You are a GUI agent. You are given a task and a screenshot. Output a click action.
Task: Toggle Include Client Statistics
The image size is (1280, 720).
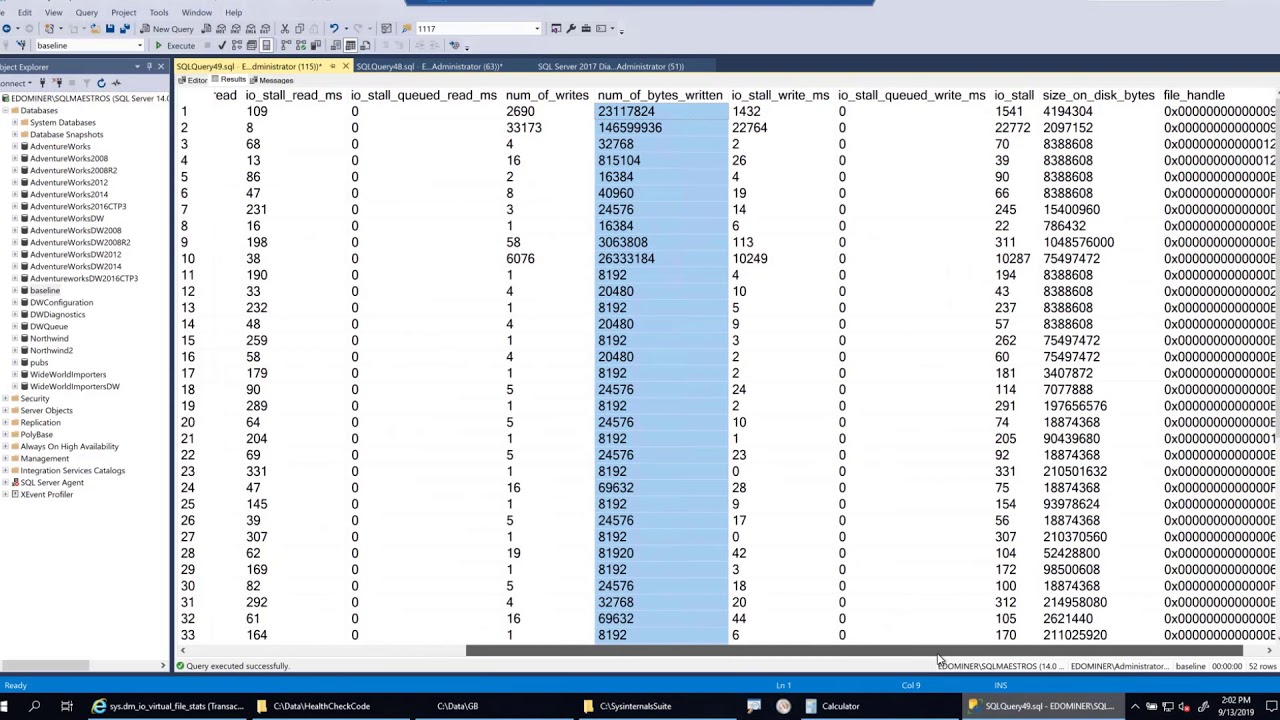click(x=315, y=45)
